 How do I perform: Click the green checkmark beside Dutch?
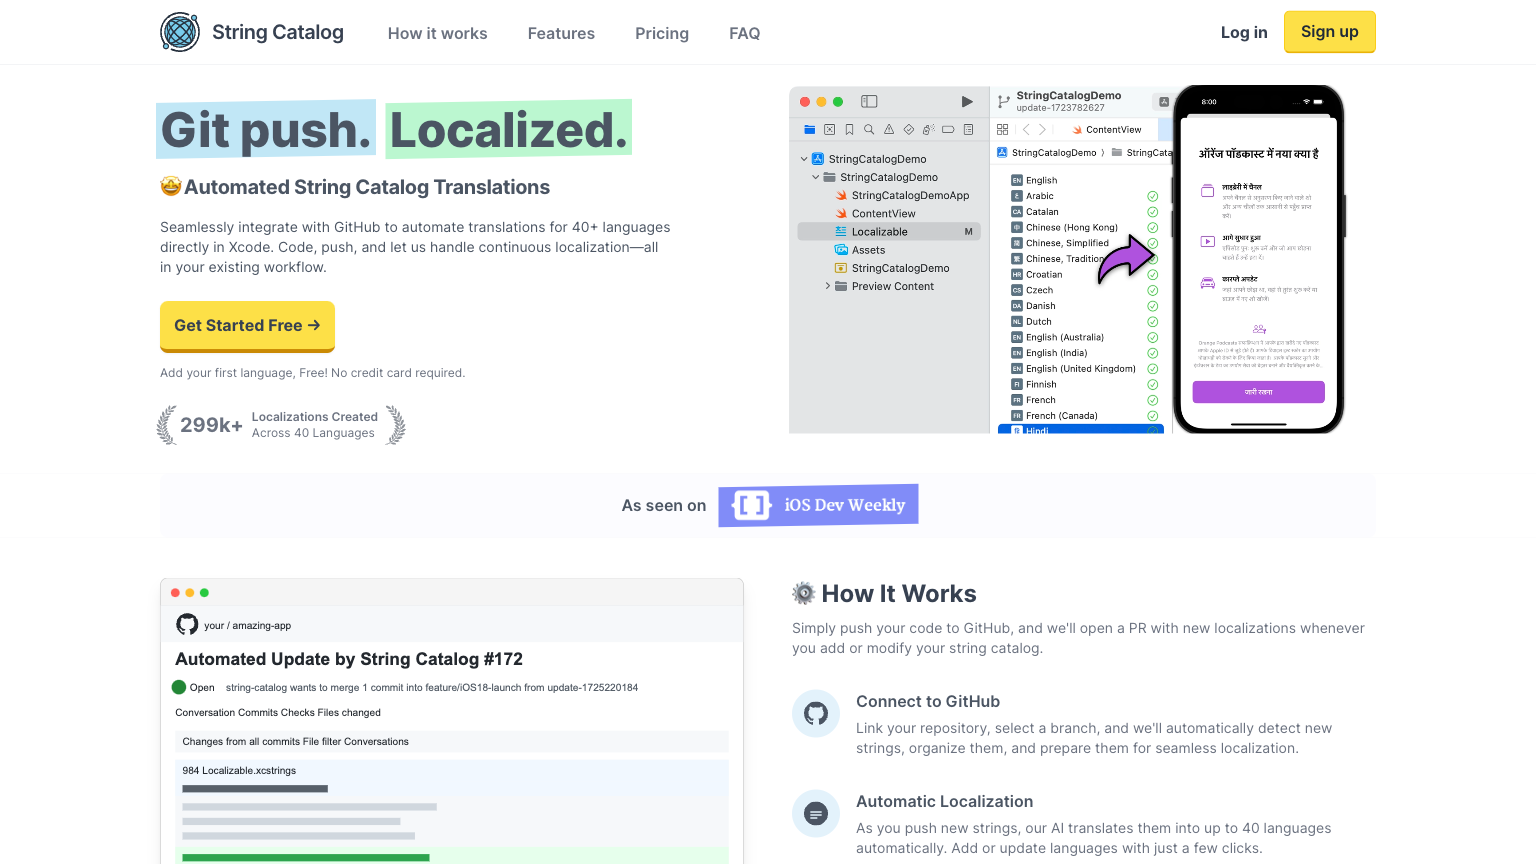click(1152, 322)
